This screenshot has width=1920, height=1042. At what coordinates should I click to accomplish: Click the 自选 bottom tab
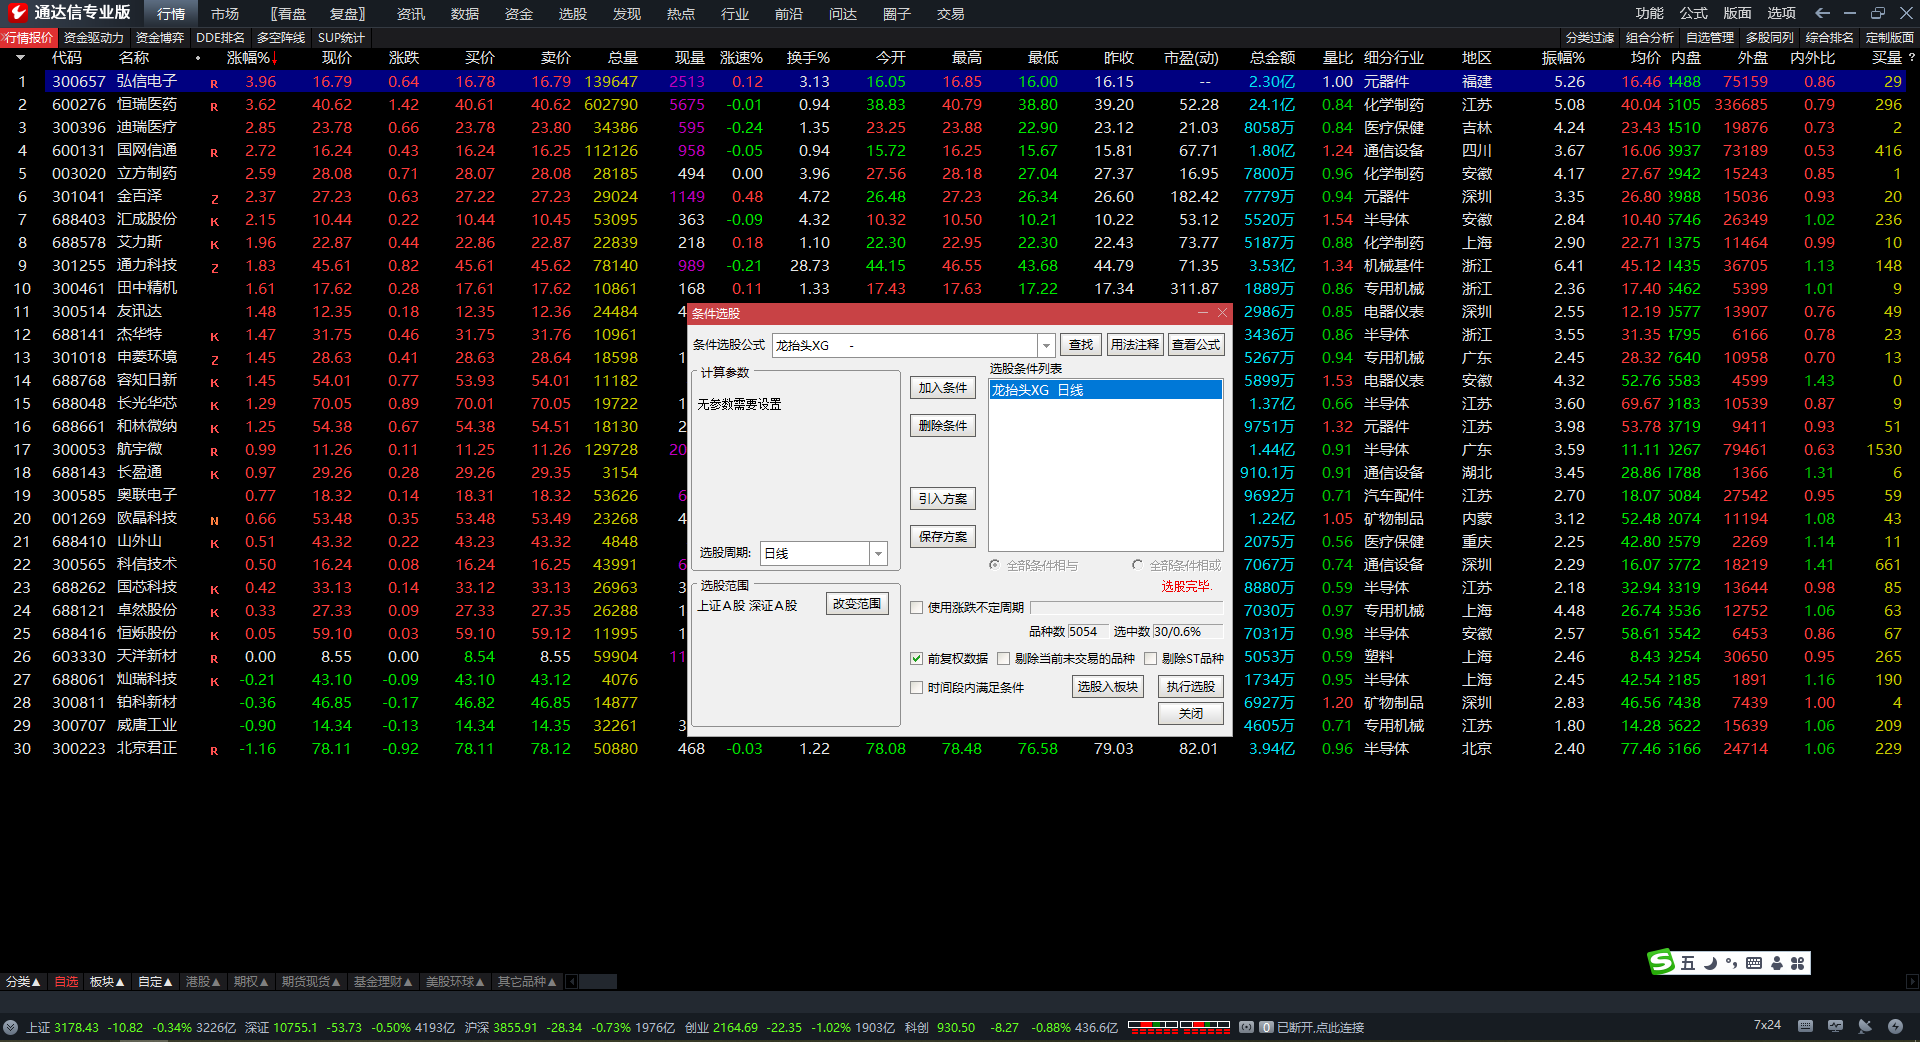click(66, 982)
